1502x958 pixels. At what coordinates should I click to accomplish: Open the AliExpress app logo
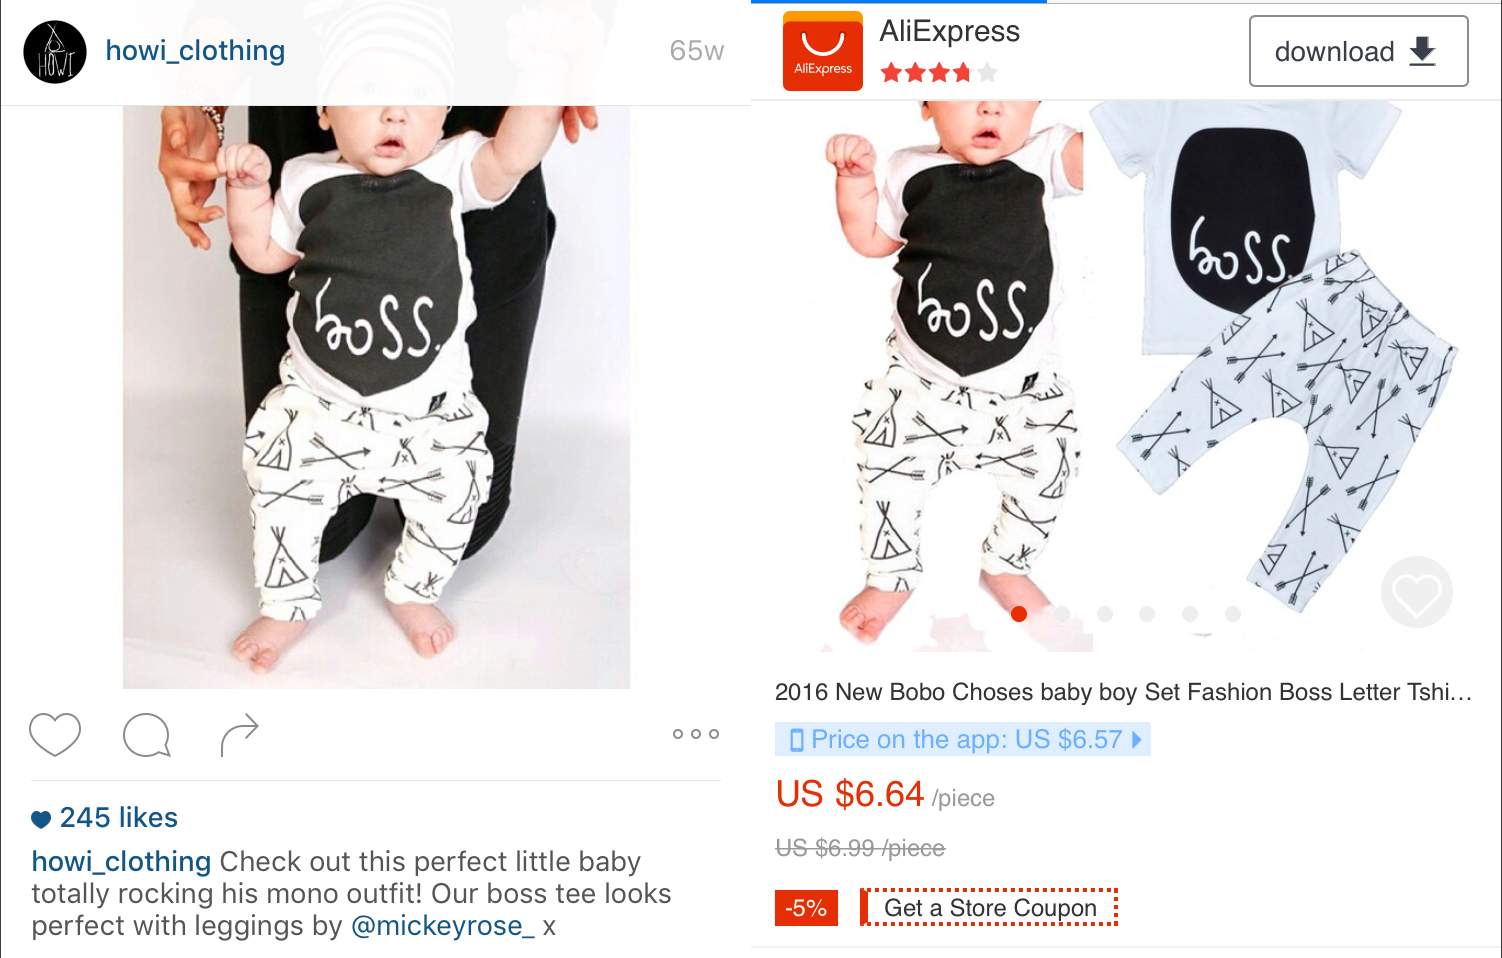tap(823, 51)
